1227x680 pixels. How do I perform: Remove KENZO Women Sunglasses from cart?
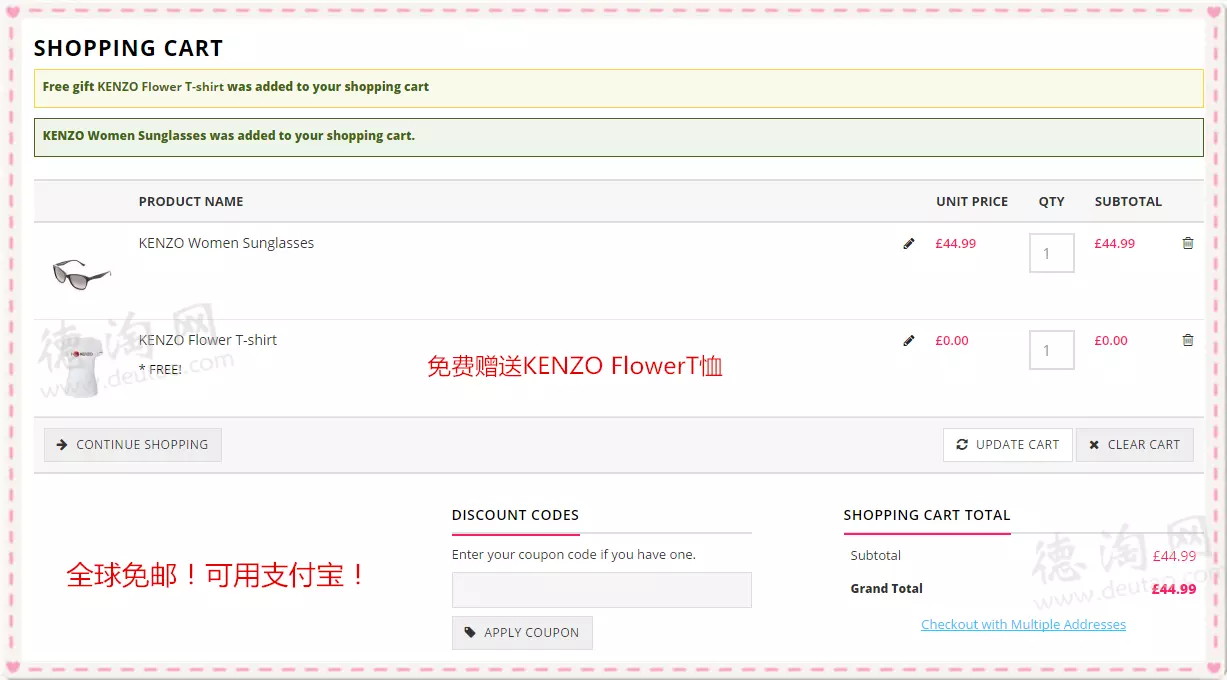[1188, 243]
